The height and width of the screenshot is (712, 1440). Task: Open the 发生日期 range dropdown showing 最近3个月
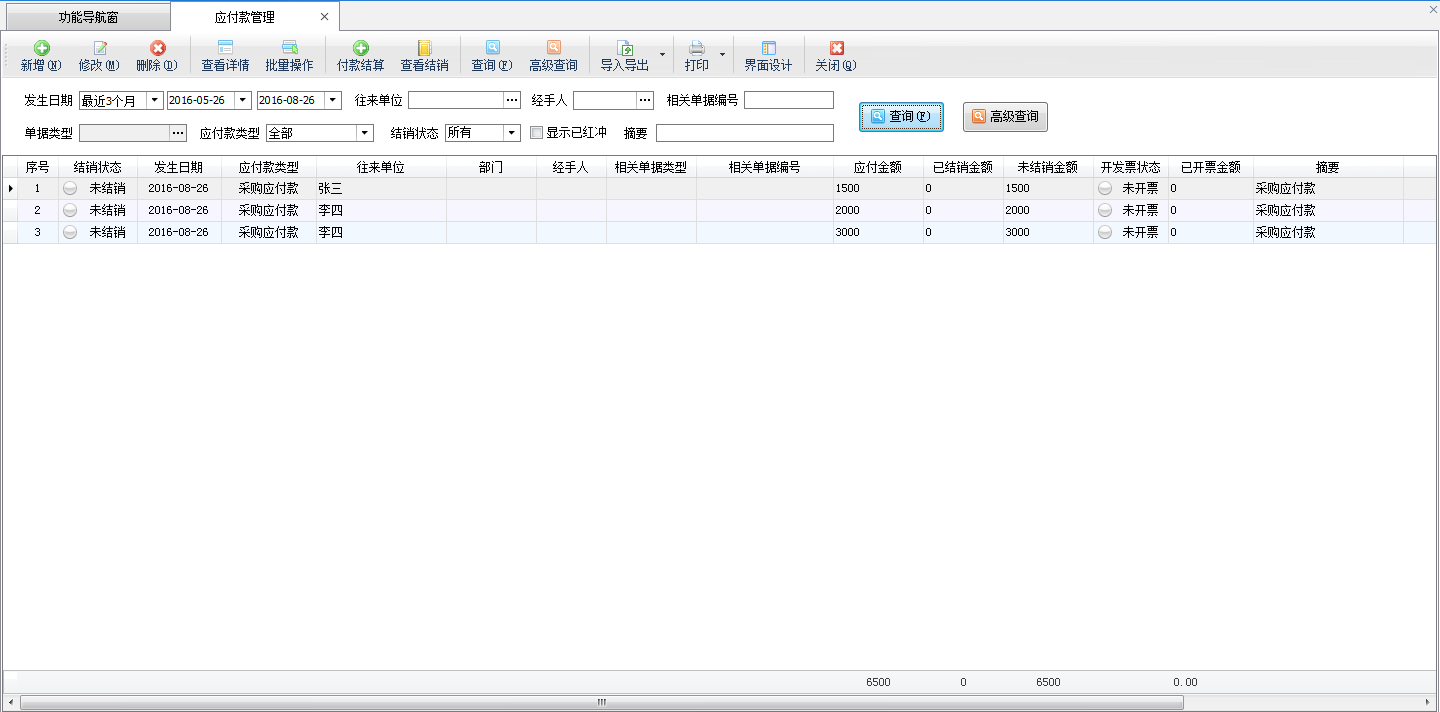(155, 99)
